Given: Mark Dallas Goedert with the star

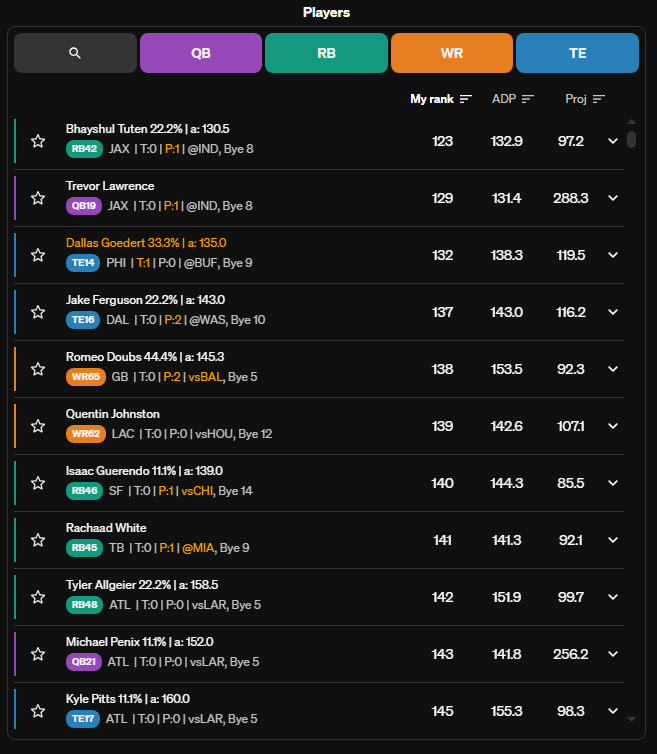Looking at the screenshot, I should click(x=38, y=255).
